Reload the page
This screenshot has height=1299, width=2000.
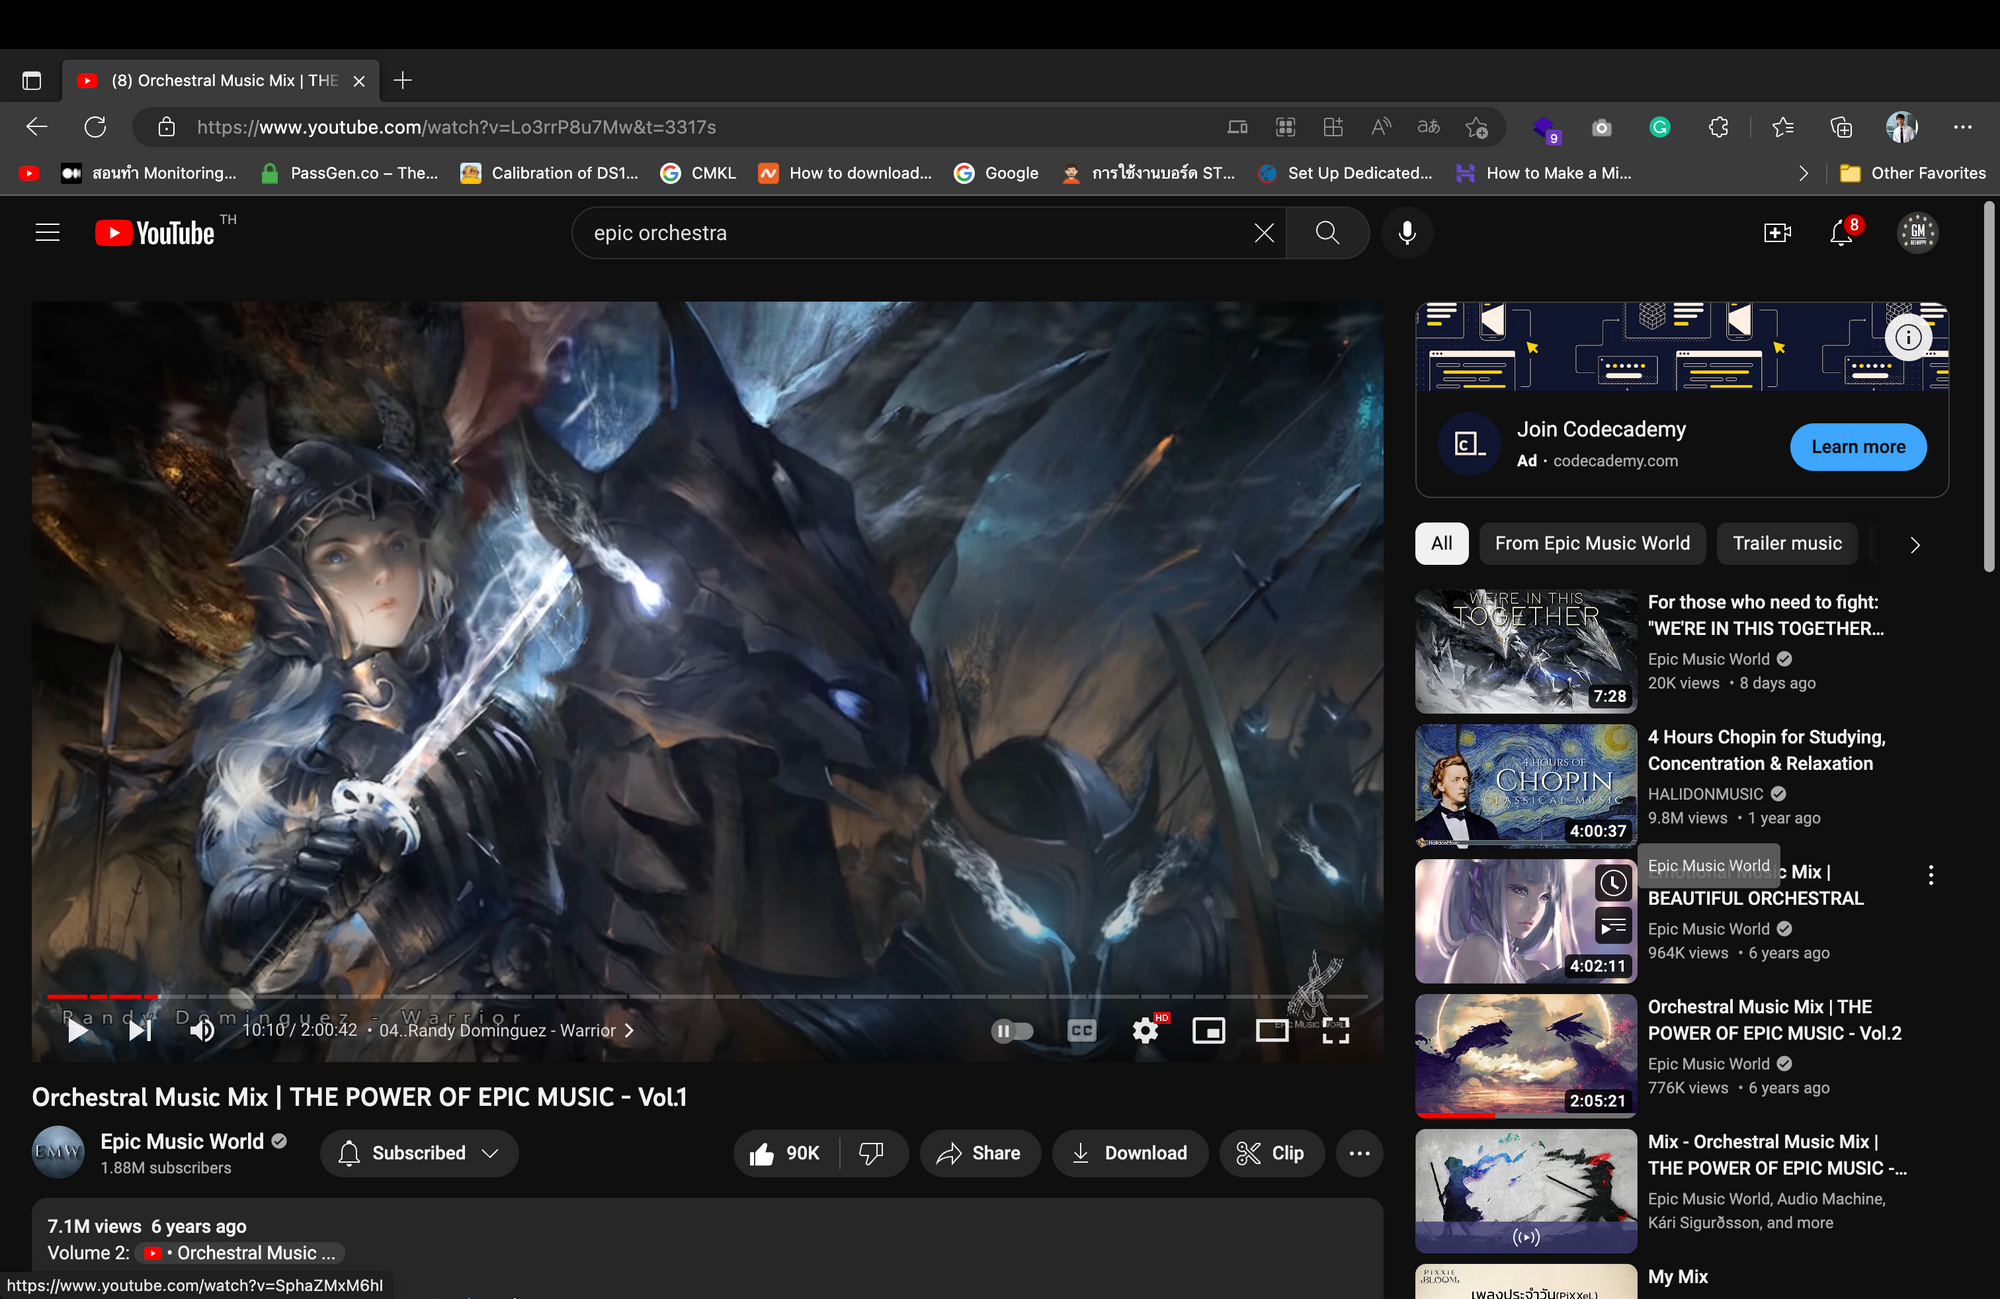coord(95,127)
